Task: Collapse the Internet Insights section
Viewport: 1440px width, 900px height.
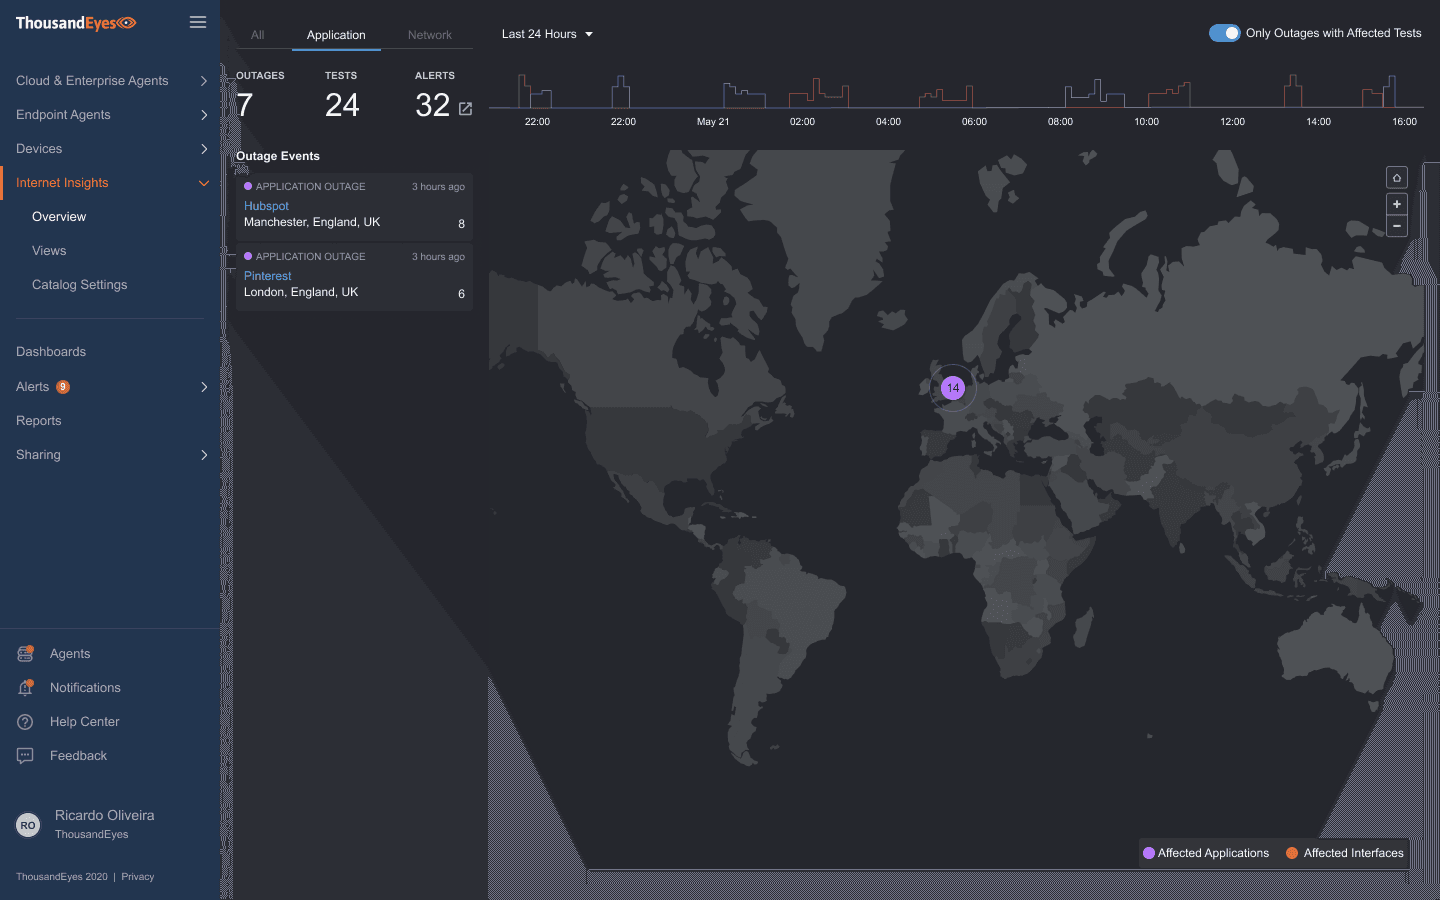Action: 203,183
